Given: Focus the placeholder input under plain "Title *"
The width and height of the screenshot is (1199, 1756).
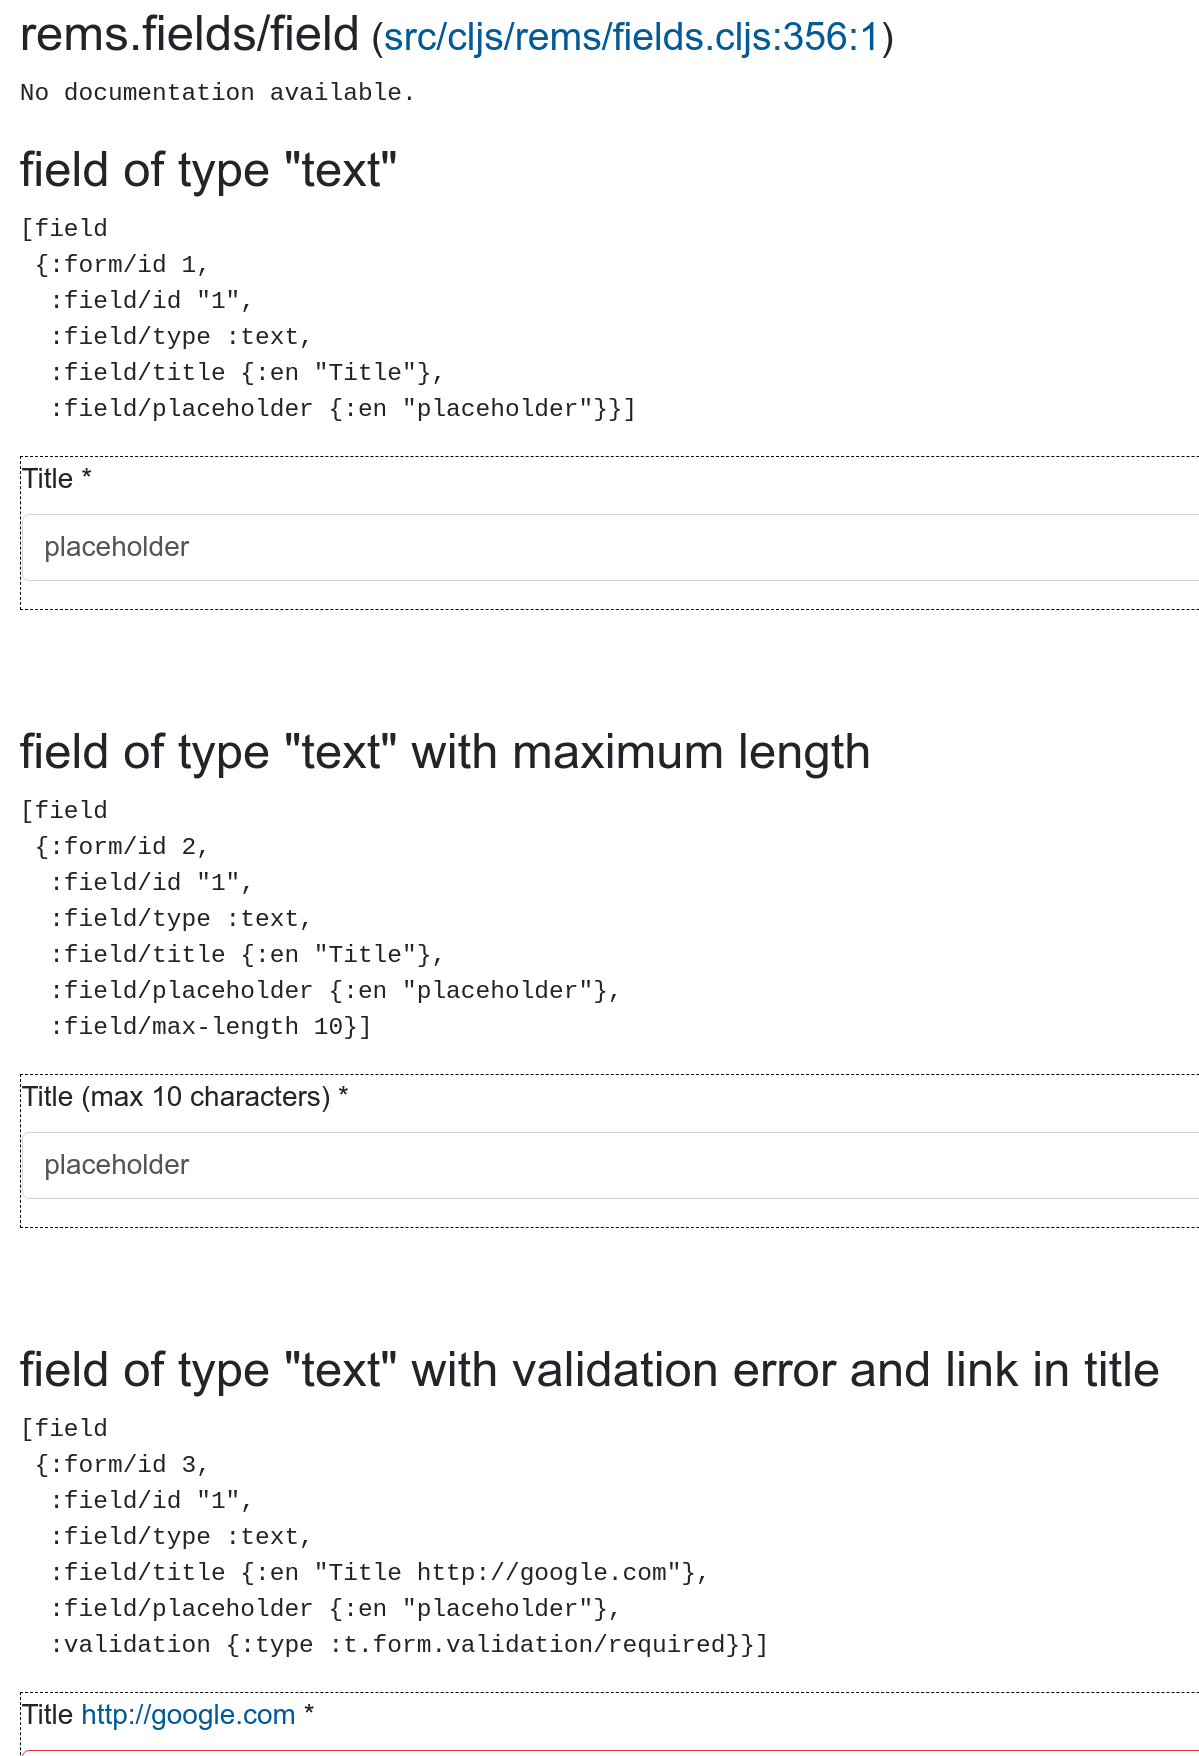Looking at the screenshot, I should pyautogui.click(x=612, y=547).
